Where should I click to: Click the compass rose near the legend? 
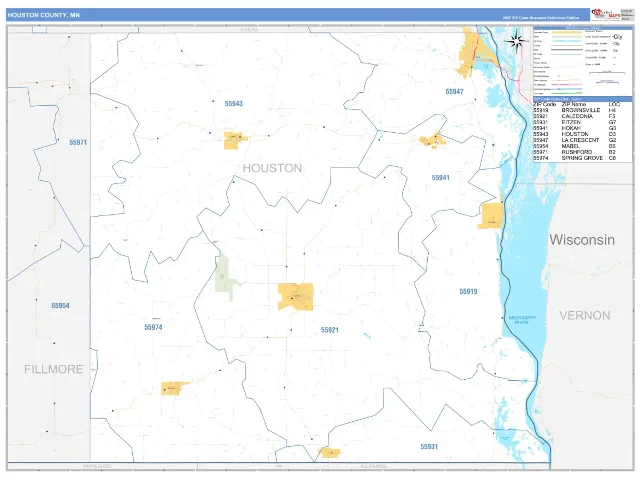(x=516, y=41)
